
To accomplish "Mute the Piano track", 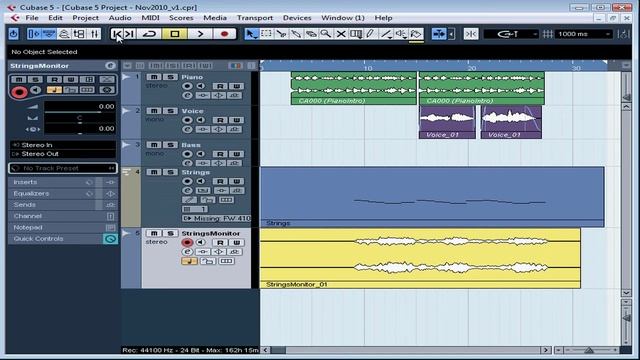I will click(x=154, y=77).
